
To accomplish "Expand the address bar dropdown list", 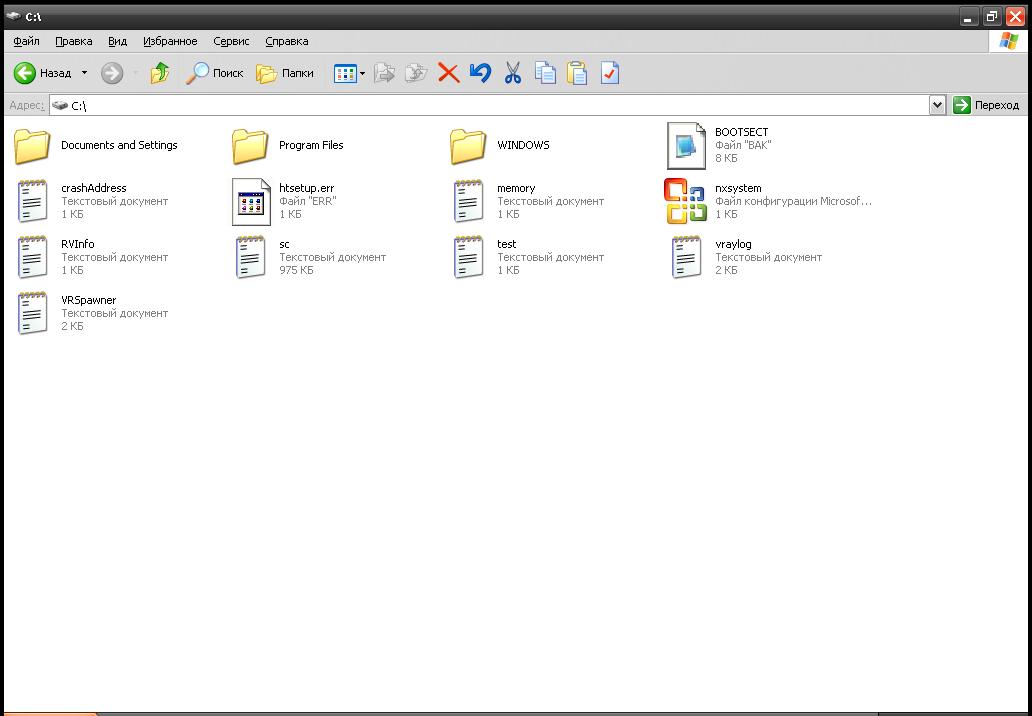I will point(937,105).
